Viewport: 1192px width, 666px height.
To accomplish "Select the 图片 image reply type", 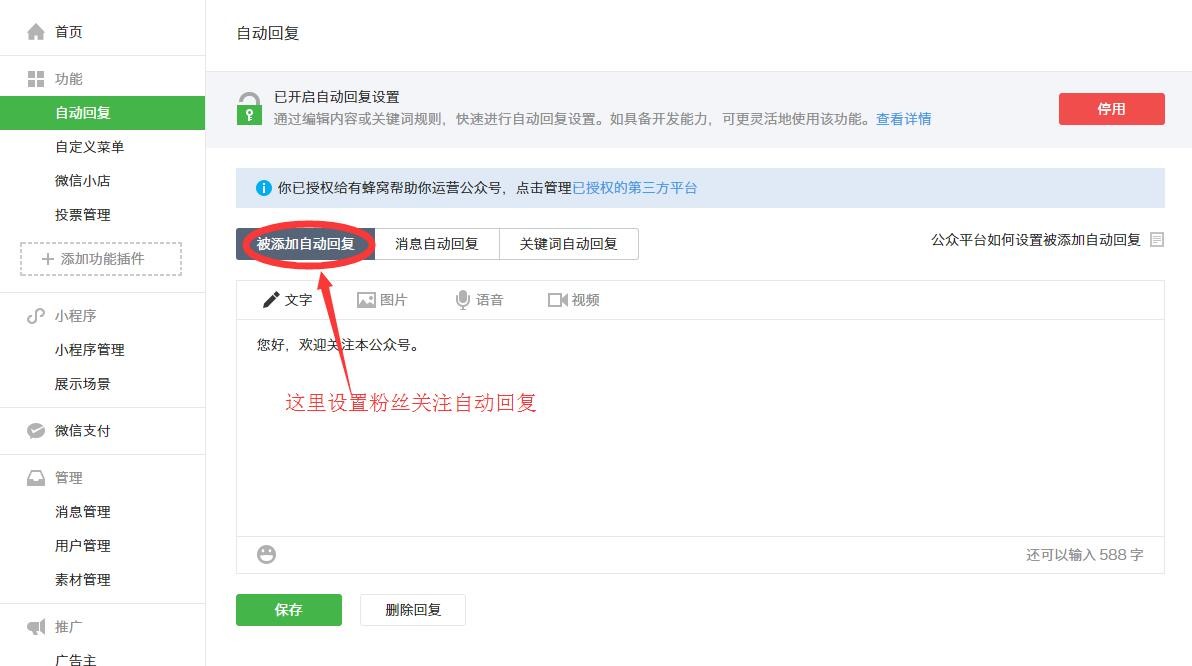I will point(382,300).
